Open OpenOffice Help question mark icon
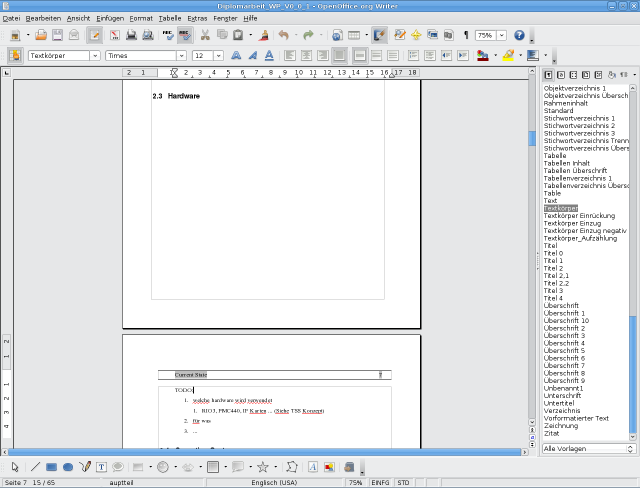This screenshot has height=488, width=640. tap(519, 35)
